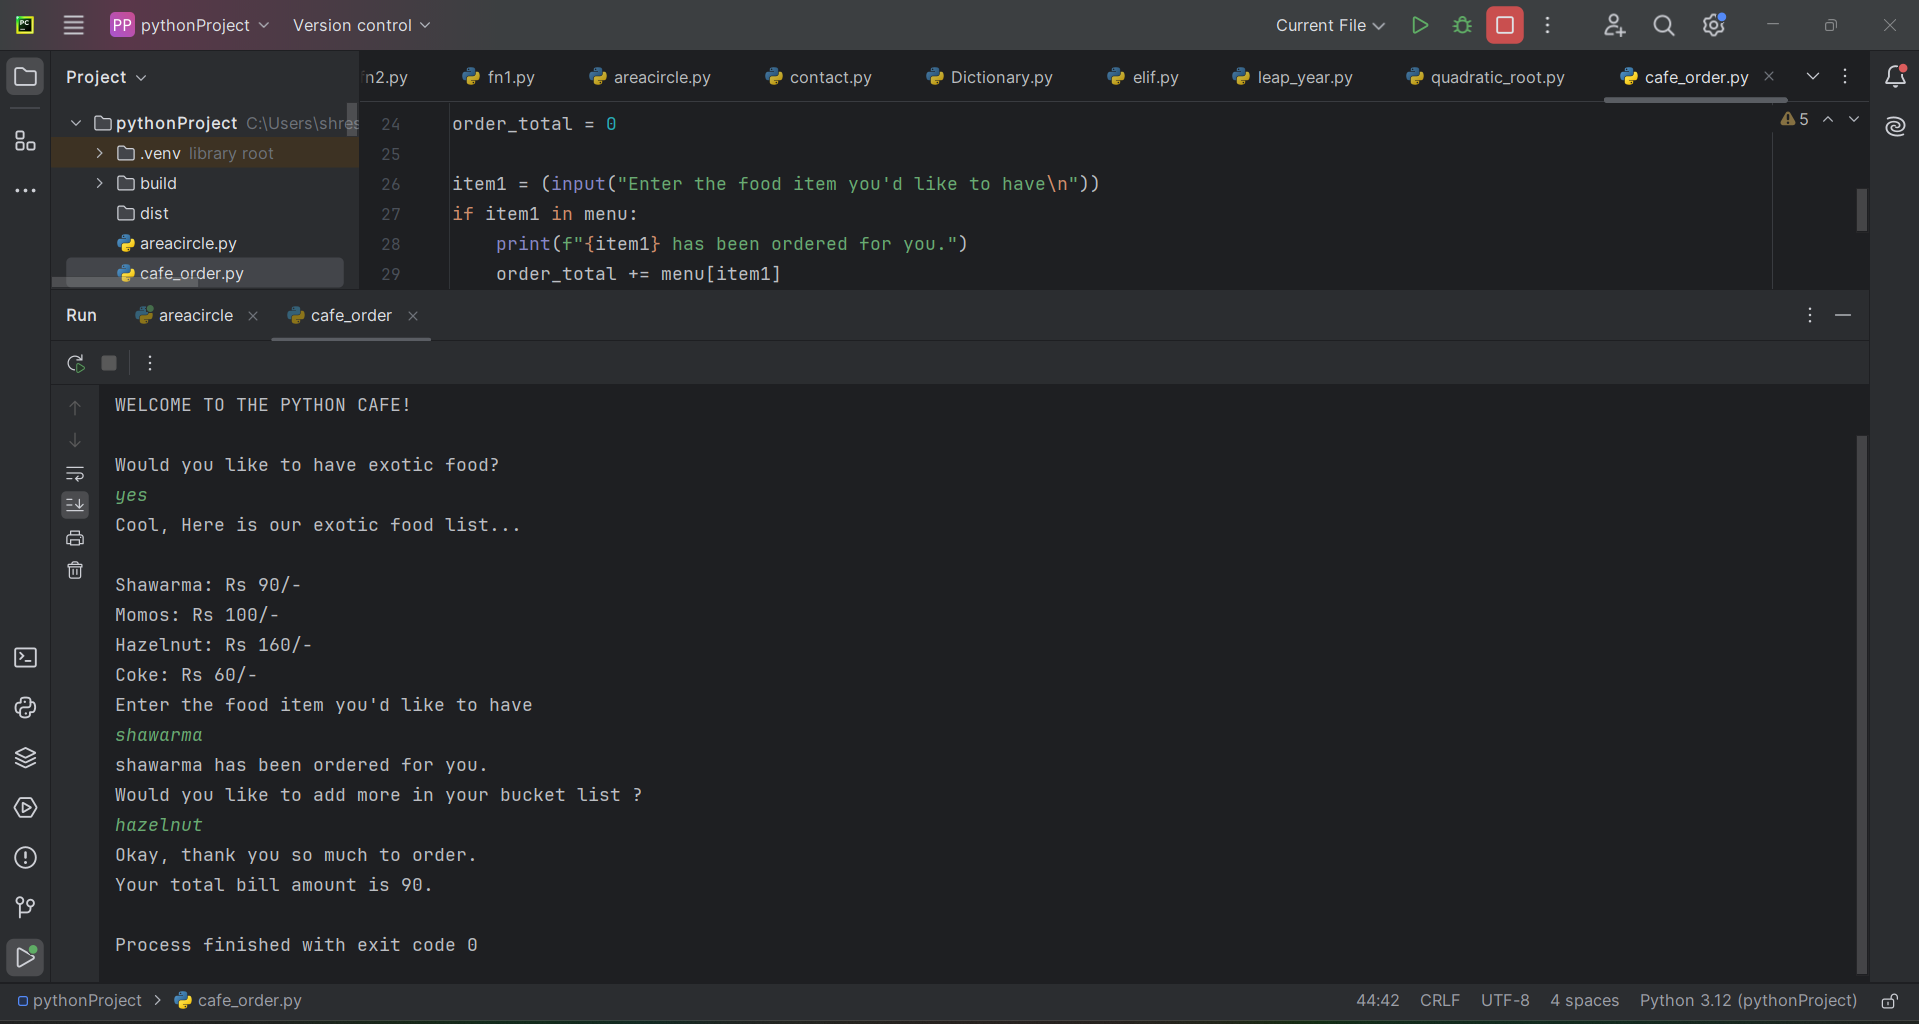The image size is (1919, 1024).
Task: Open the Problems tool window
Action: (x=26, y=857)
